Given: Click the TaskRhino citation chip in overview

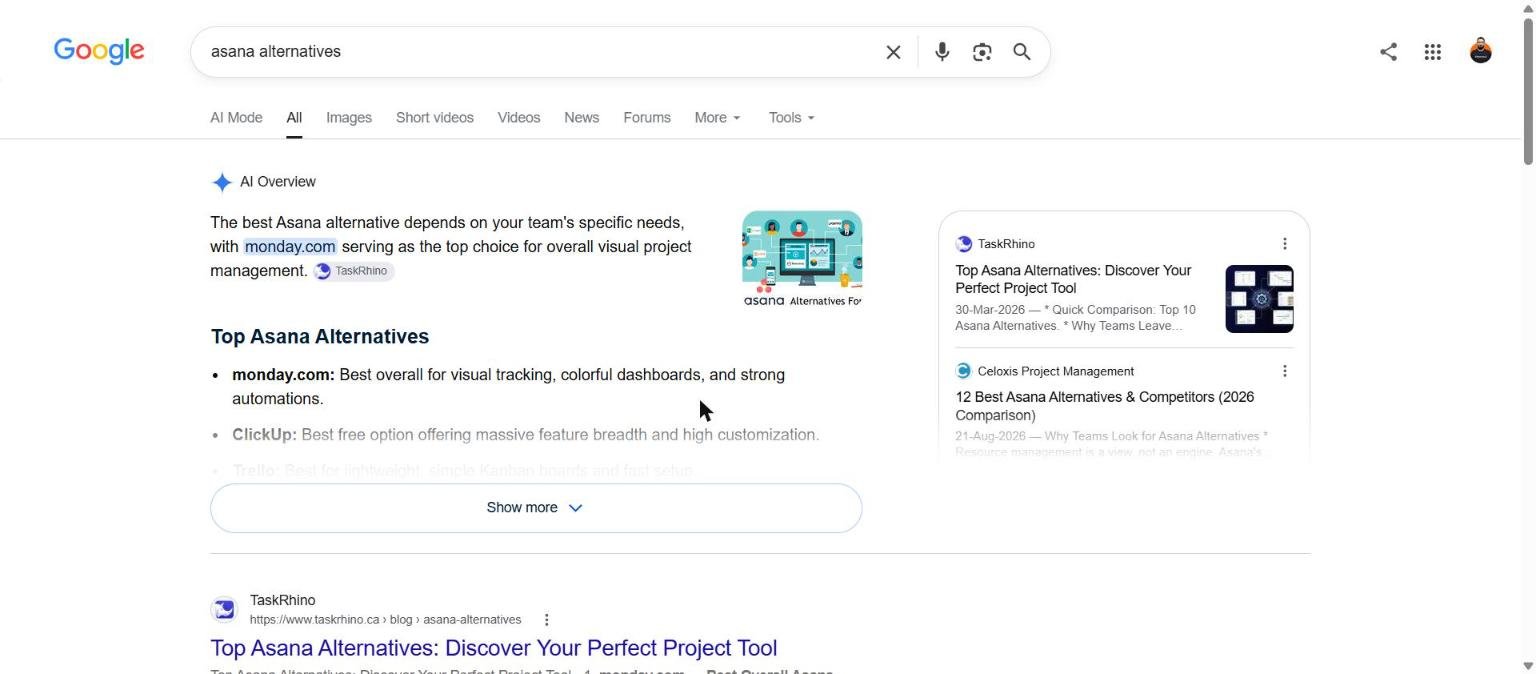Looking at the screenshot, I should (x=353, y=271).
